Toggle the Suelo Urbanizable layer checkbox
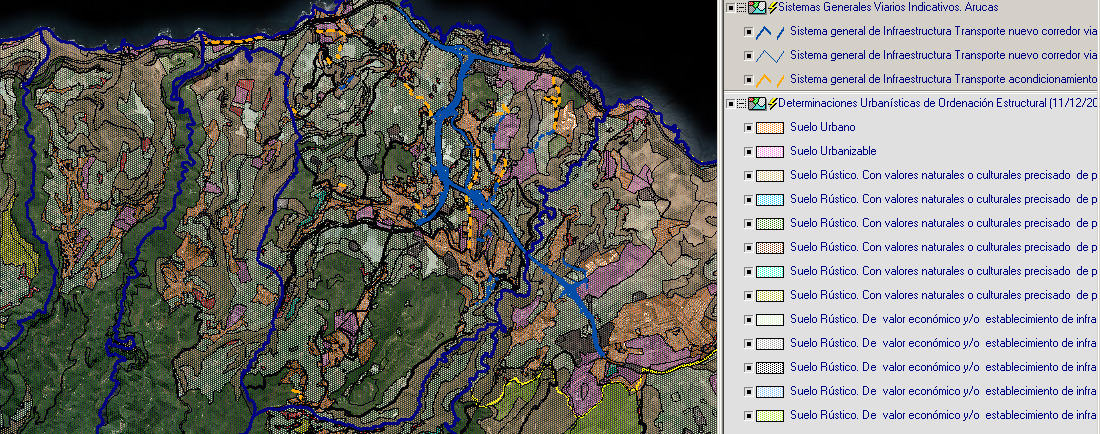The image size is (1100, 434). point(748,151)
